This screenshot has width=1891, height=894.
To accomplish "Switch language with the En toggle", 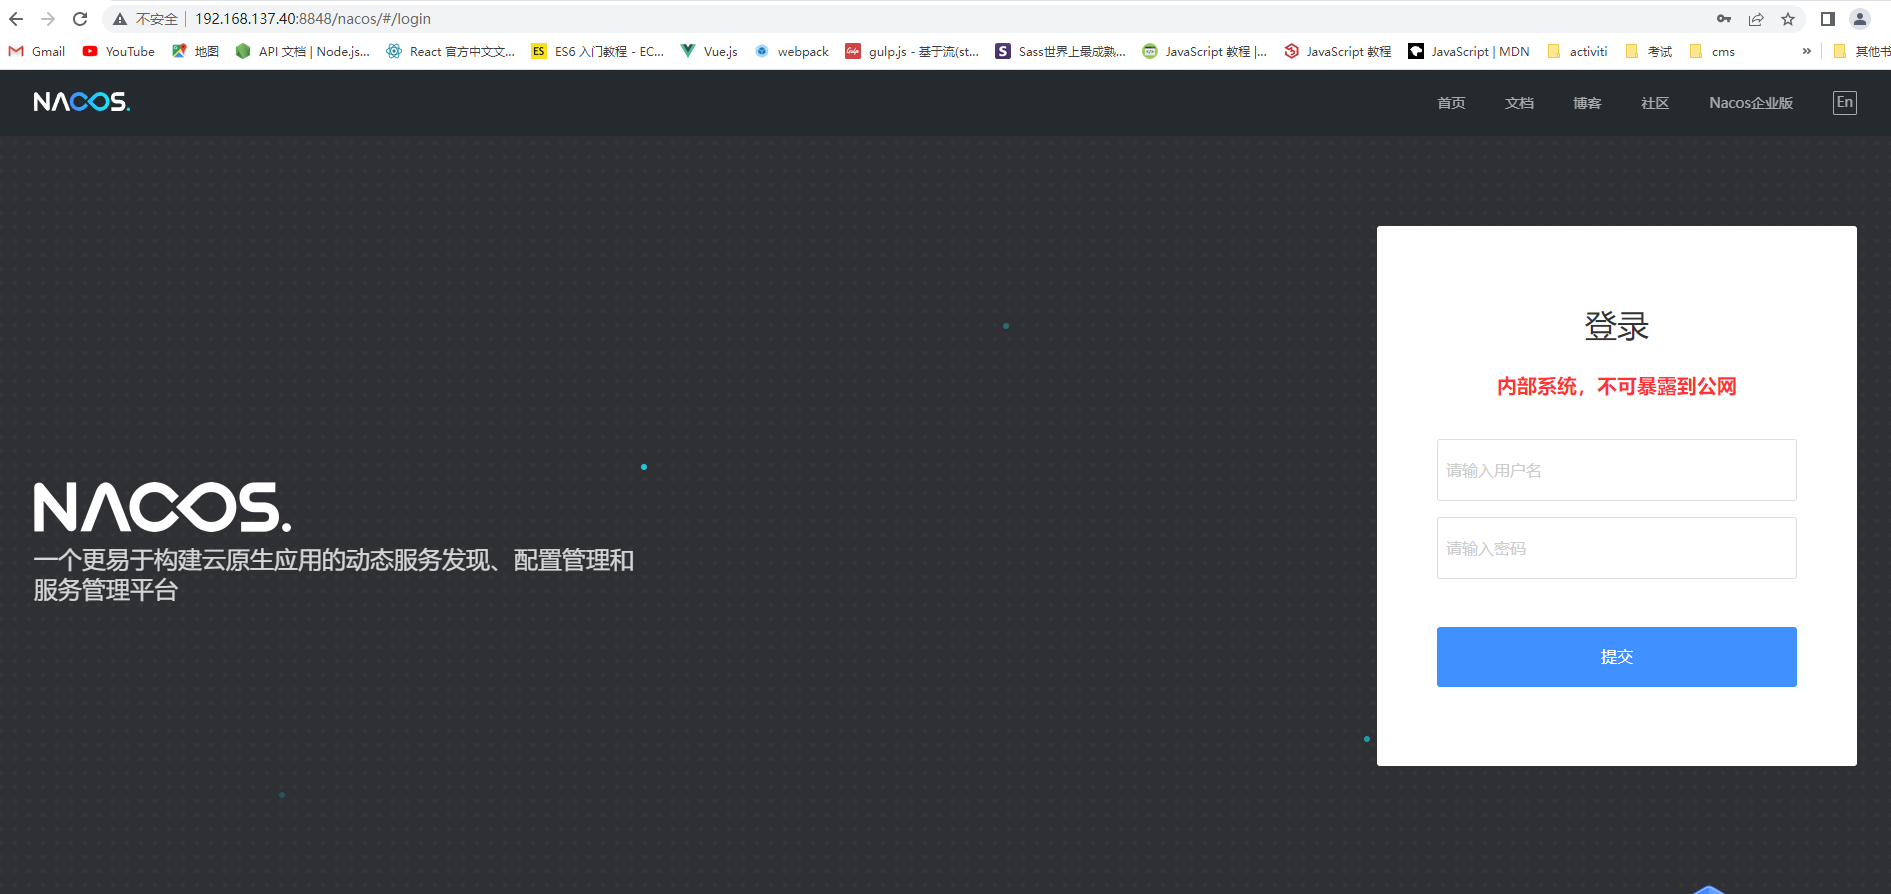I will tap(1844, 102).
